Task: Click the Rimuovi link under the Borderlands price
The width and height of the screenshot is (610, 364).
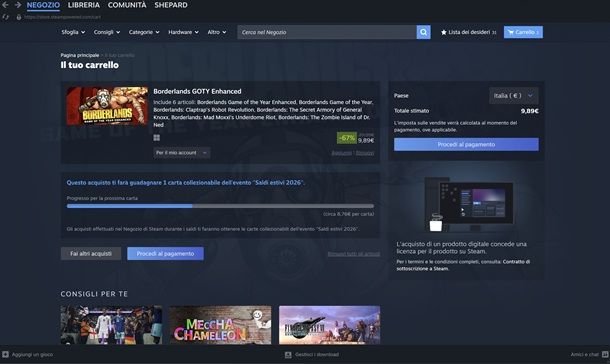Action: [x=365, y=153]
